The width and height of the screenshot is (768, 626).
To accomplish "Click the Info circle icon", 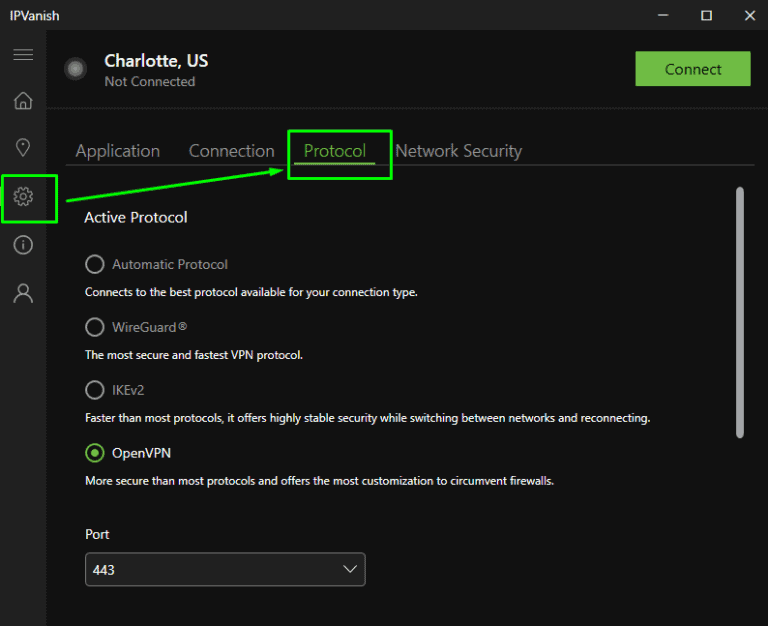I will [x=23, y=245].
